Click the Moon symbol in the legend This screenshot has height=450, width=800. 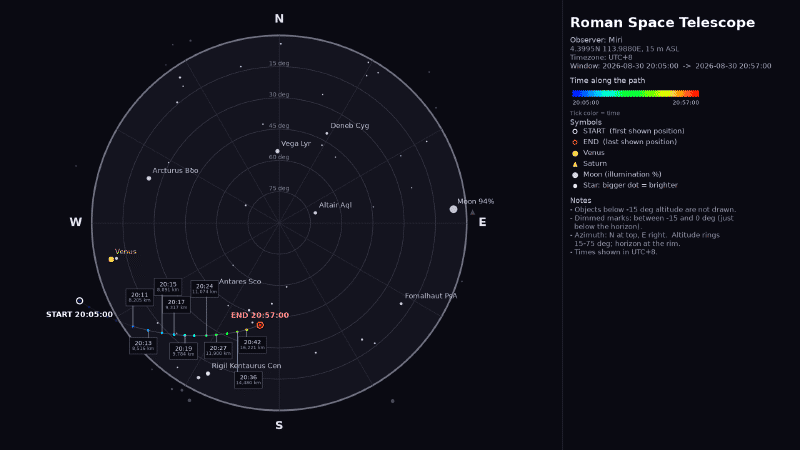[575, 175]
